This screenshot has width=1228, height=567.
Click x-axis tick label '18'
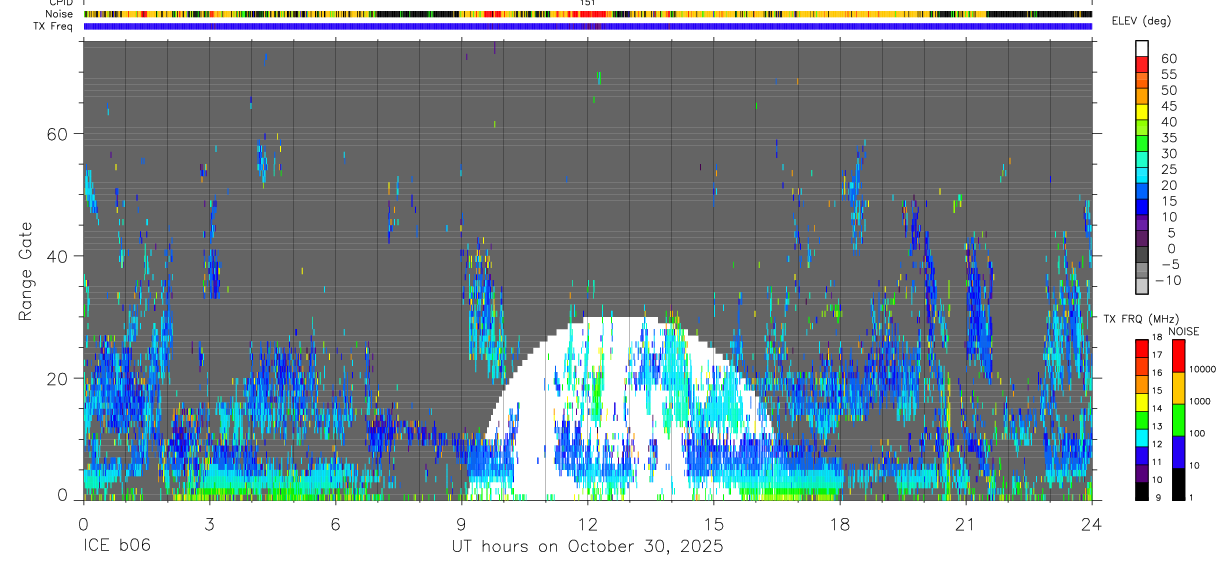pyautogui.click(x=840, y=524)
